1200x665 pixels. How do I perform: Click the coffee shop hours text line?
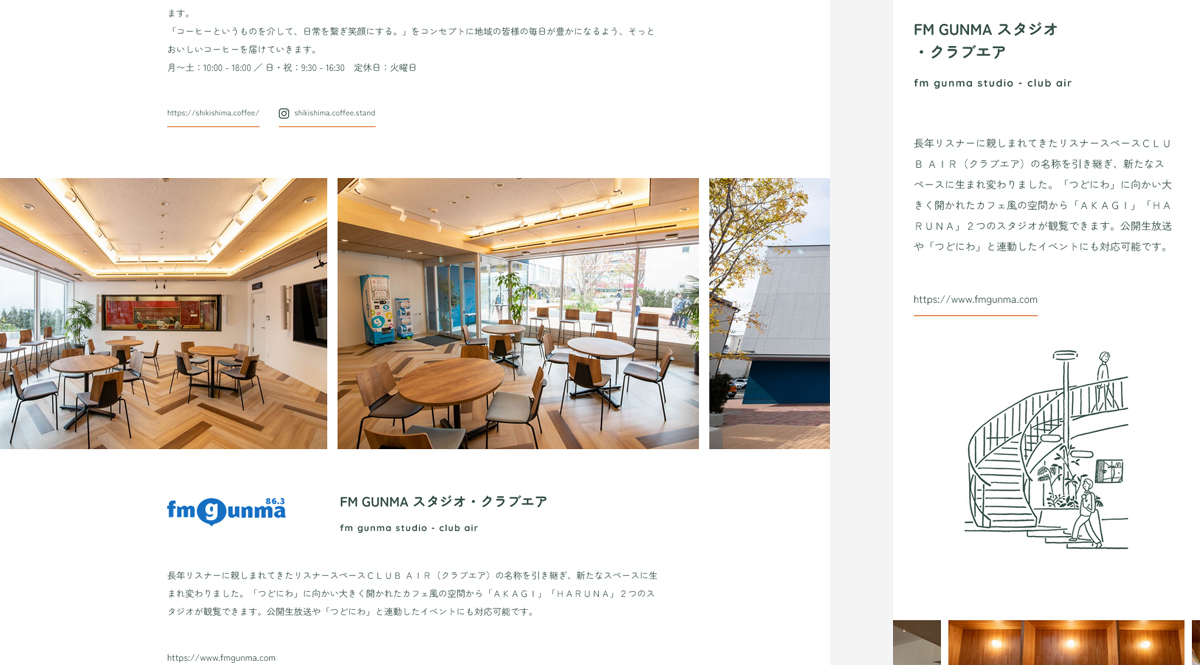pos(291,68)
